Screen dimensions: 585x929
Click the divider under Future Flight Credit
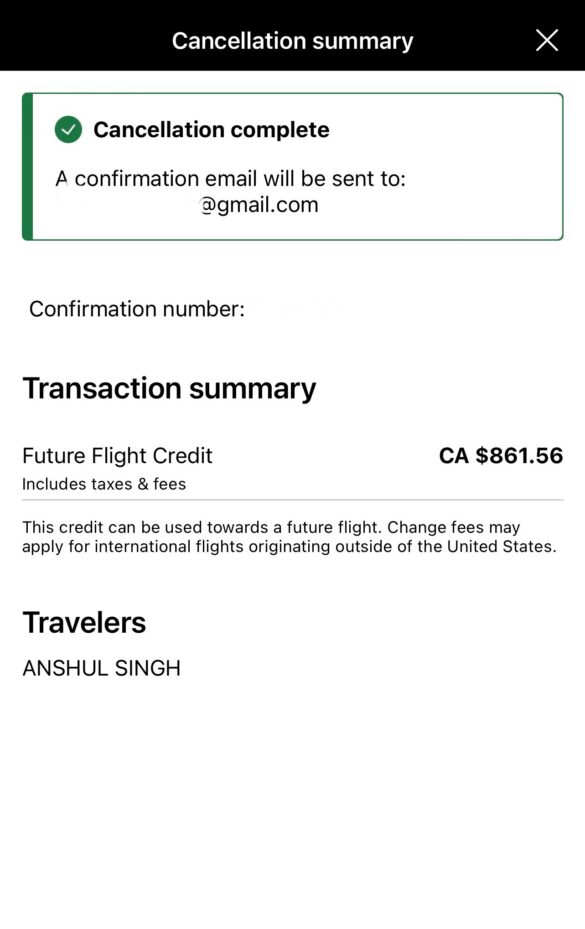[x=292, y=500]
